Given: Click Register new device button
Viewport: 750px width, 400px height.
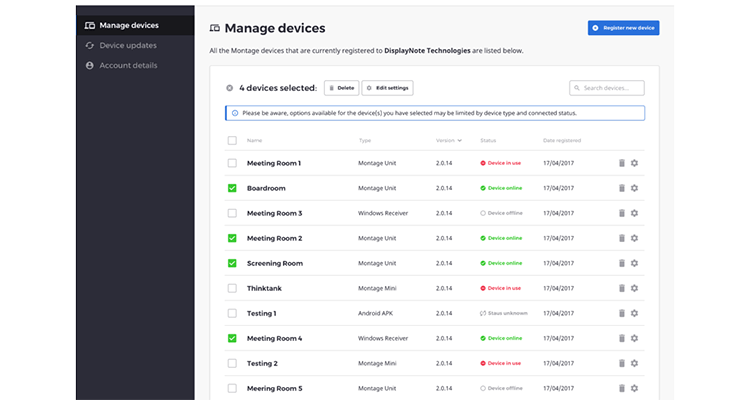Looking at the screenshot, I should [x=623, y=28].
